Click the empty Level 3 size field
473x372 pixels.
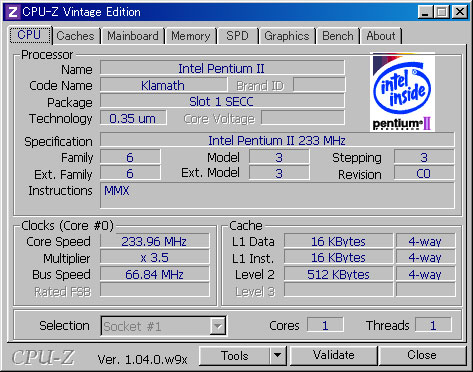click(338, 290)
